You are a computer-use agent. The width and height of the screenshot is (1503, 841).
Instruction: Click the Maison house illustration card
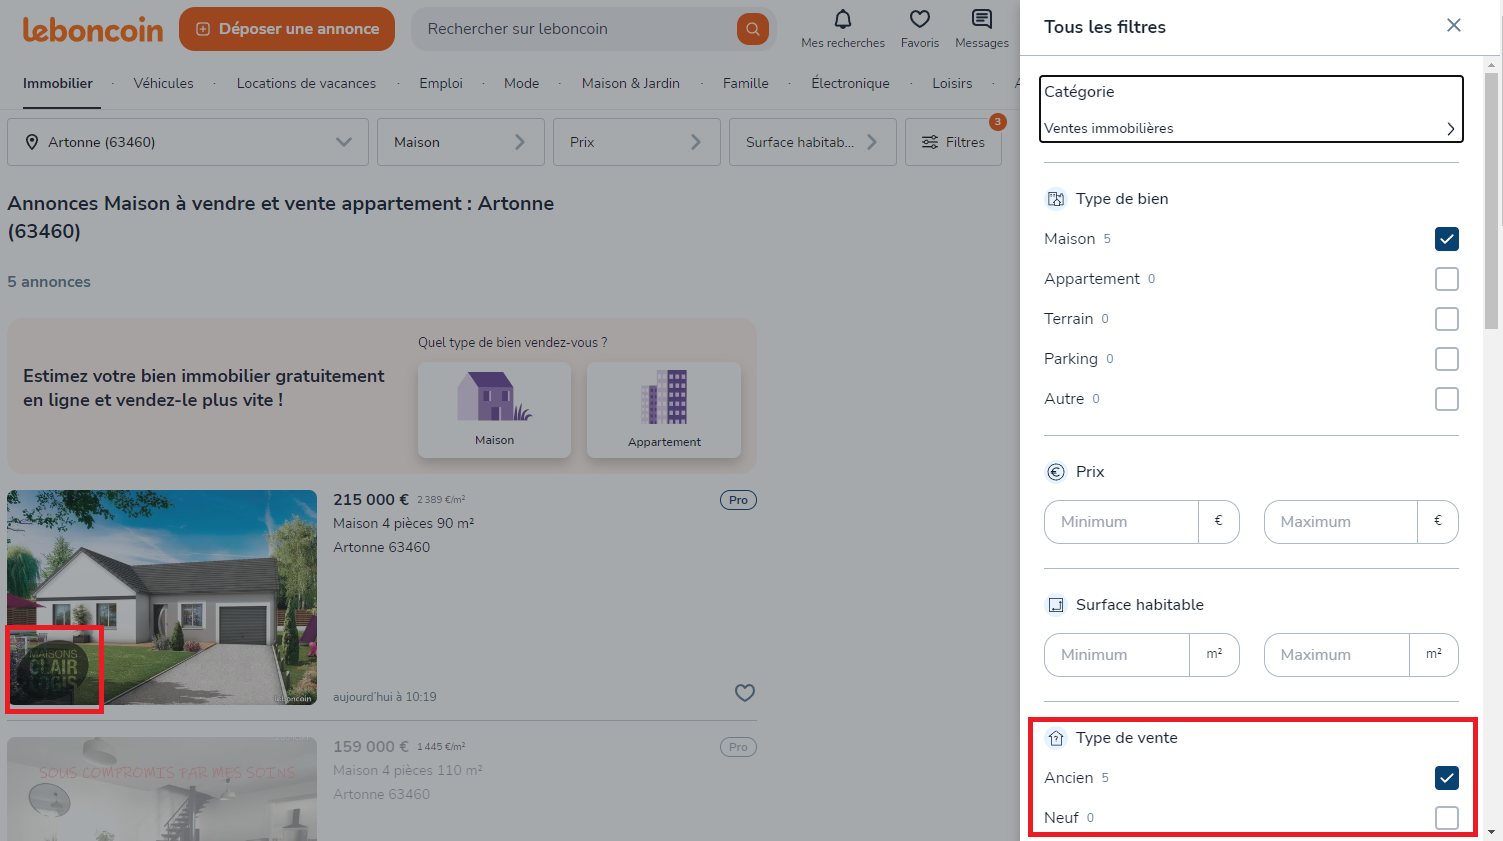coord(495,410)
